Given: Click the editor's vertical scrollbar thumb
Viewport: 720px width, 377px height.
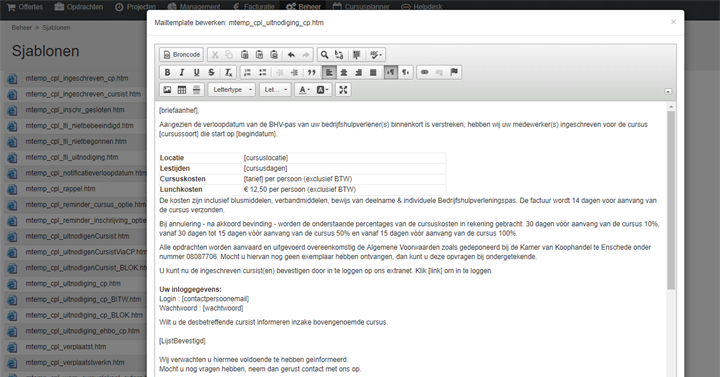Looking at the screenshot, I should [x=671, y=200].
